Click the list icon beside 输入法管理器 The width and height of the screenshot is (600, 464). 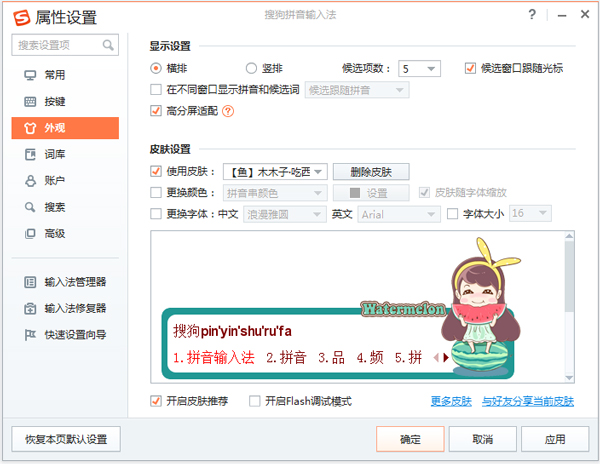(30, 282)
